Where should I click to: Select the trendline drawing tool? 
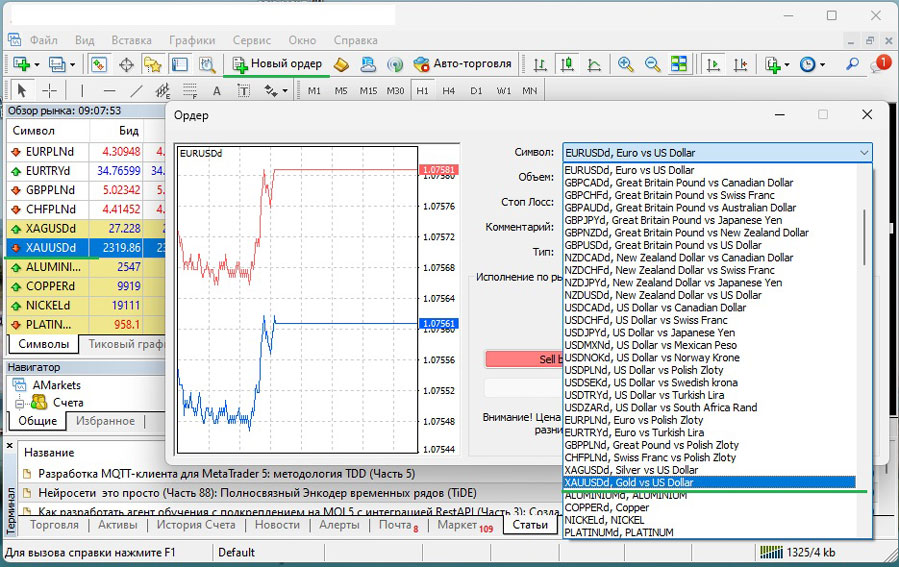tap(136, 91)
